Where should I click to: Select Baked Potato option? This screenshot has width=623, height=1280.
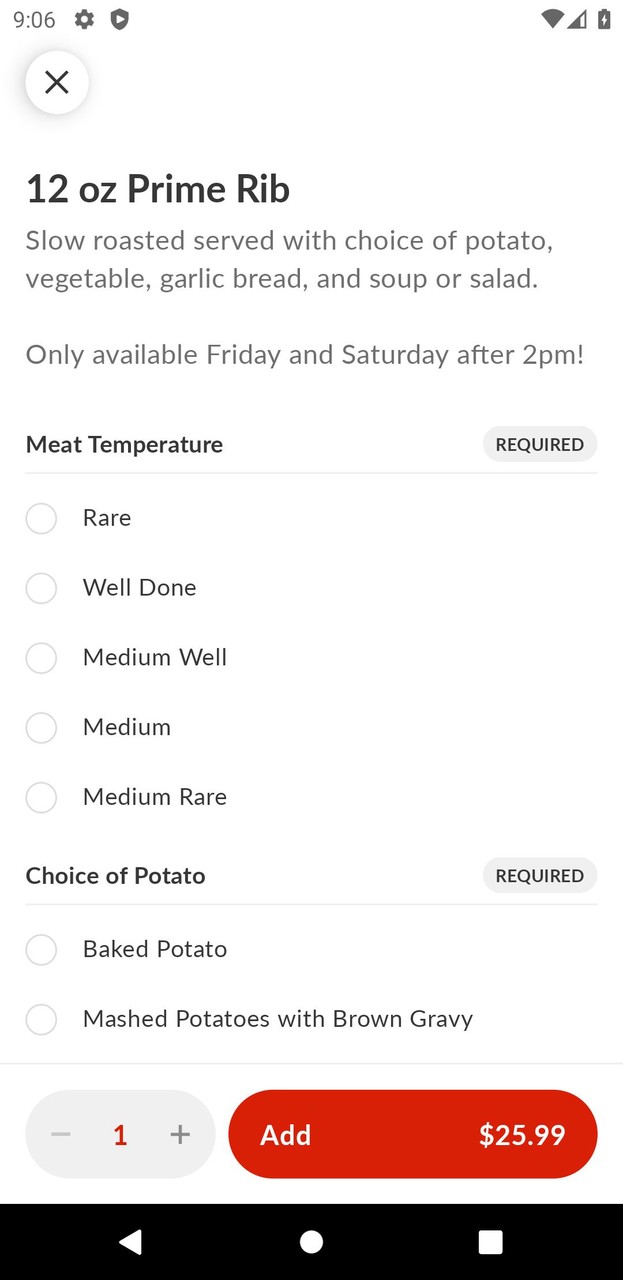click(x=41, y=949)
